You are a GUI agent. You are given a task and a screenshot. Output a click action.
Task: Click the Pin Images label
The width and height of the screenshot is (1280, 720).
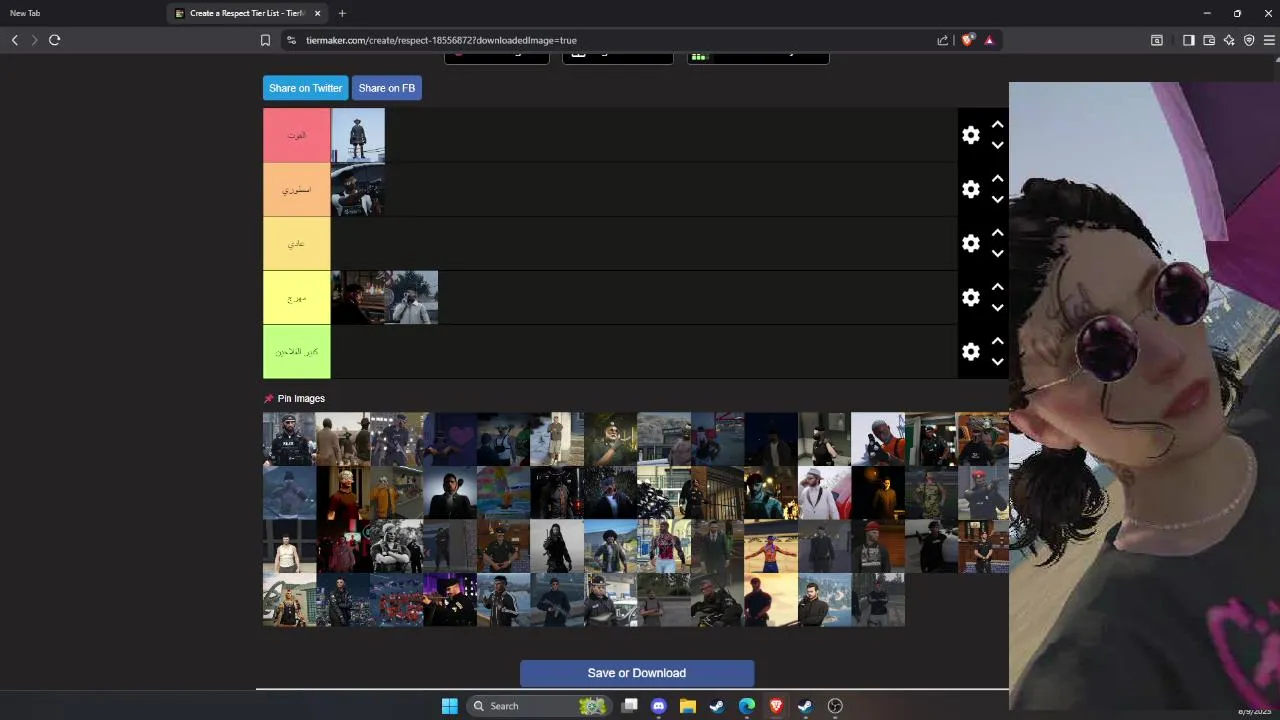click(x=301, y=398)
